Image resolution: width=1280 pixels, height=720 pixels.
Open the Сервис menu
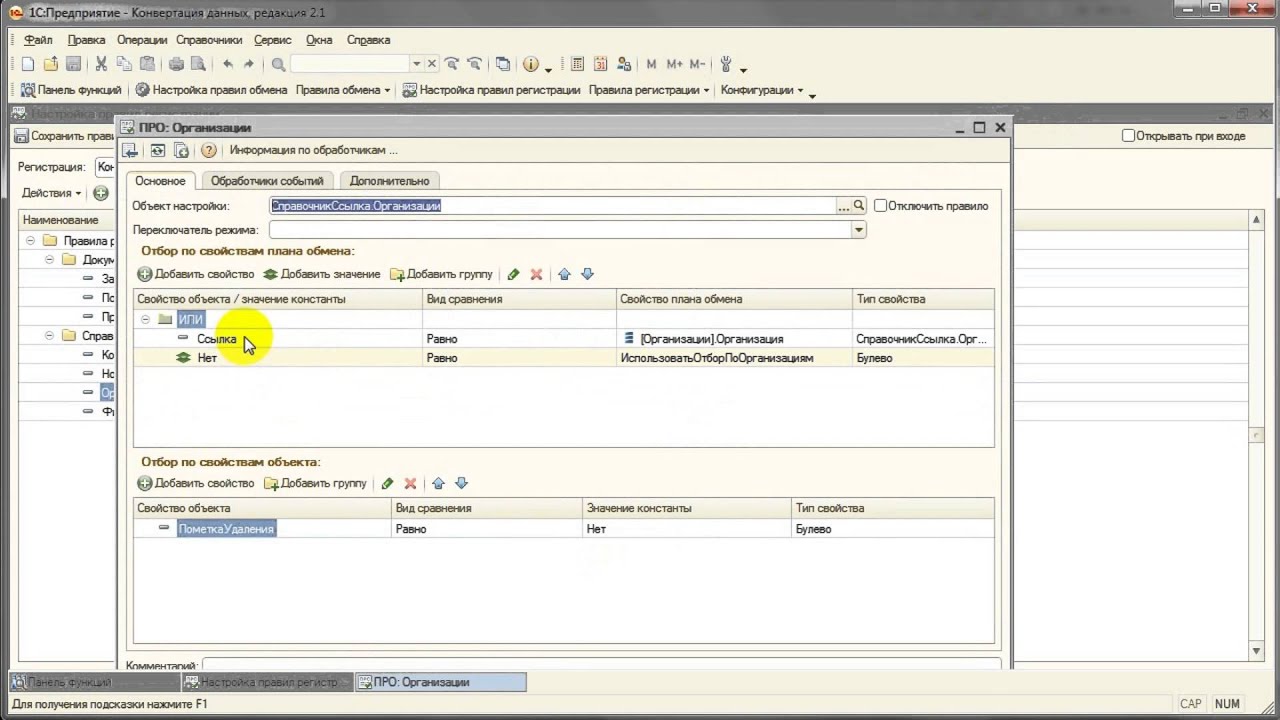pyautogui.click(x=272, y=40)
